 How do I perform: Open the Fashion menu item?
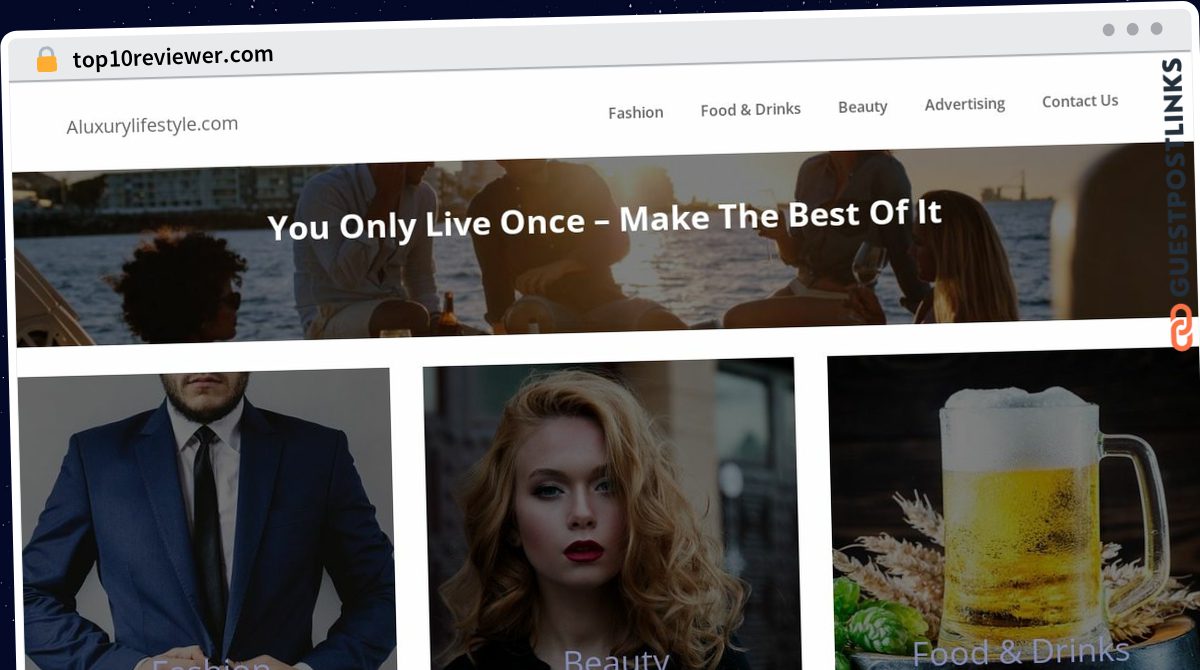tap(636, 112)
